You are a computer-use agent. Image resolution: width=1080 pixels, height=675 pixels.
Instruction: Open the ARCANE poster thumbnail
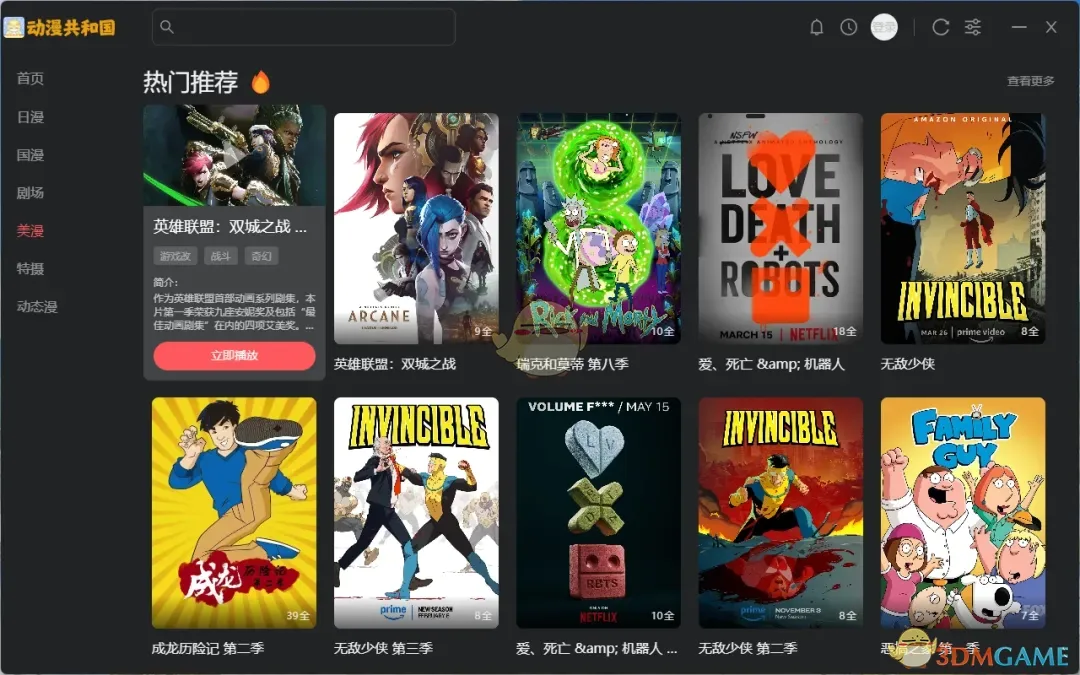click(416, 229)
